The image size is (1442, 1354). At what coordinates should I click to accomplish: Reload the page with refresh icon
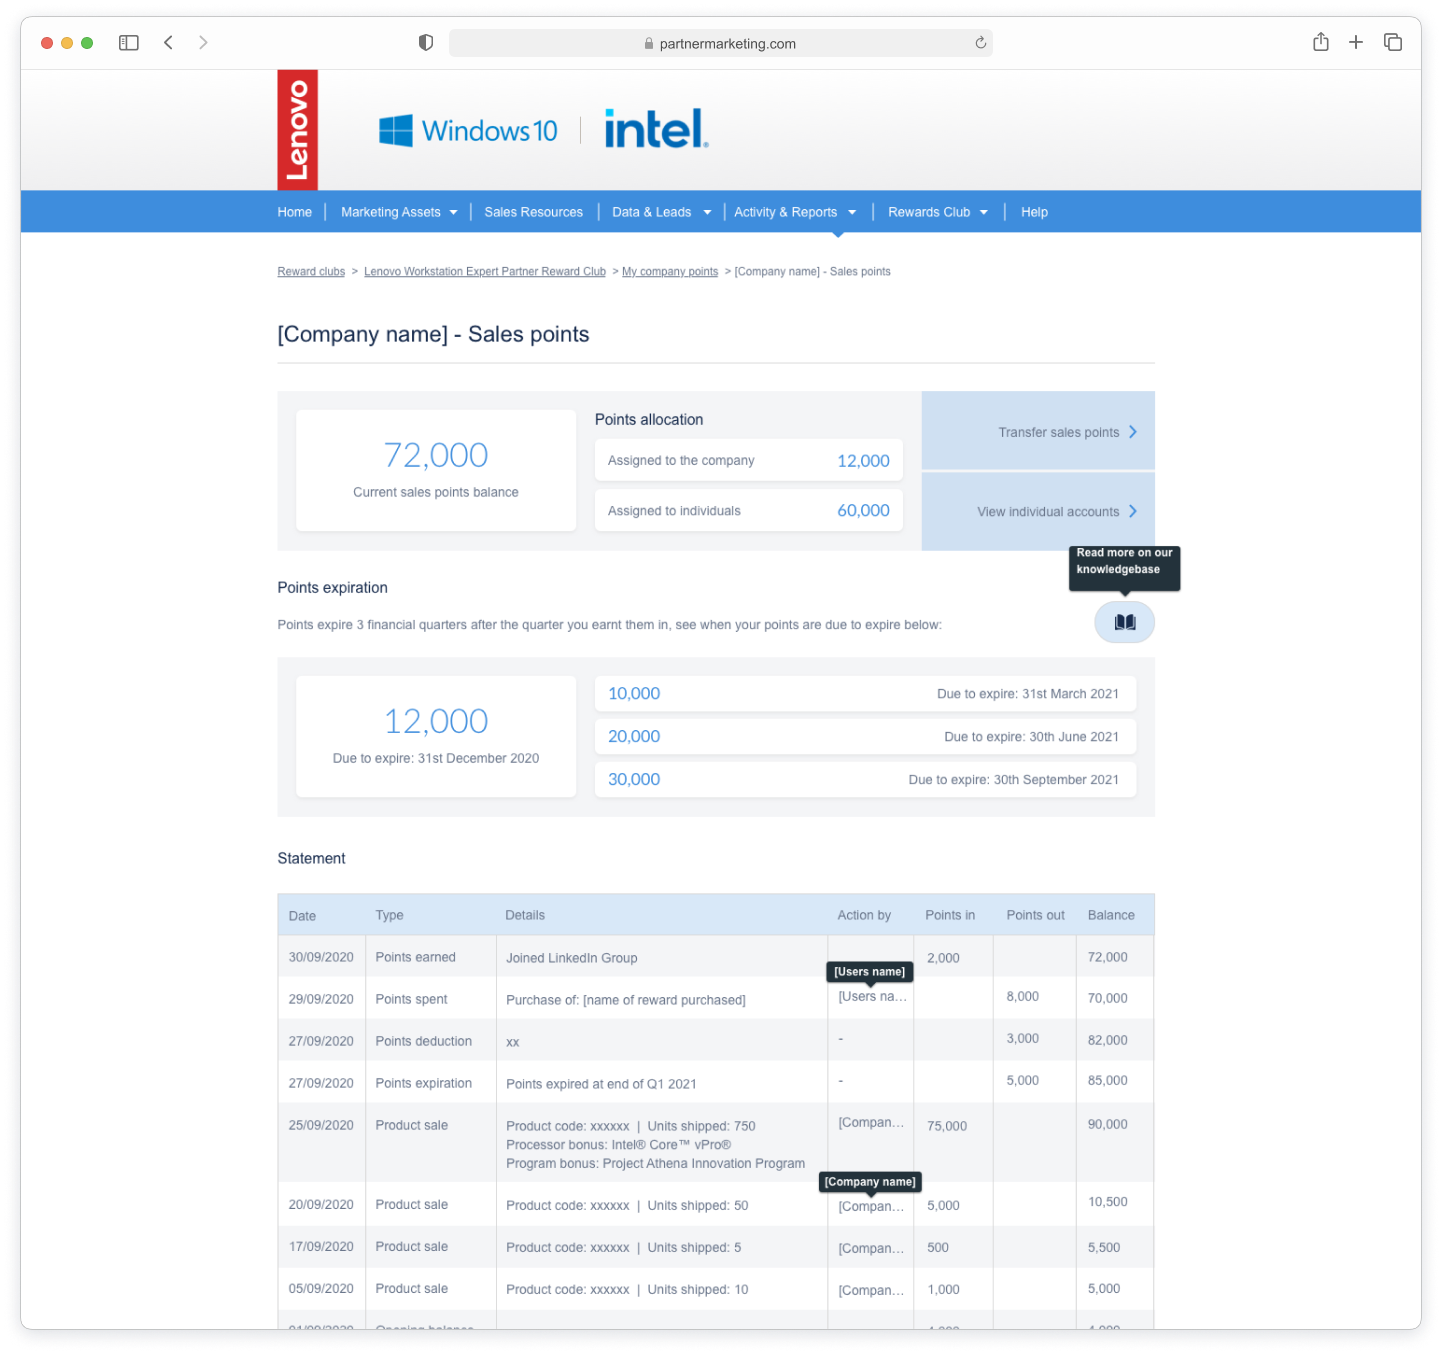click(x=980, y=43)
